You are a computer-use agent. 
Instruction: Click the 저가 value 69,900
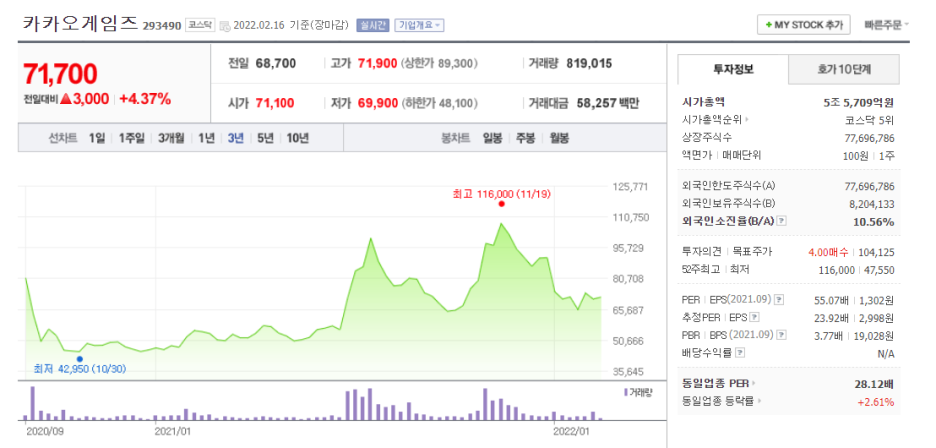[x=377, y=103]
